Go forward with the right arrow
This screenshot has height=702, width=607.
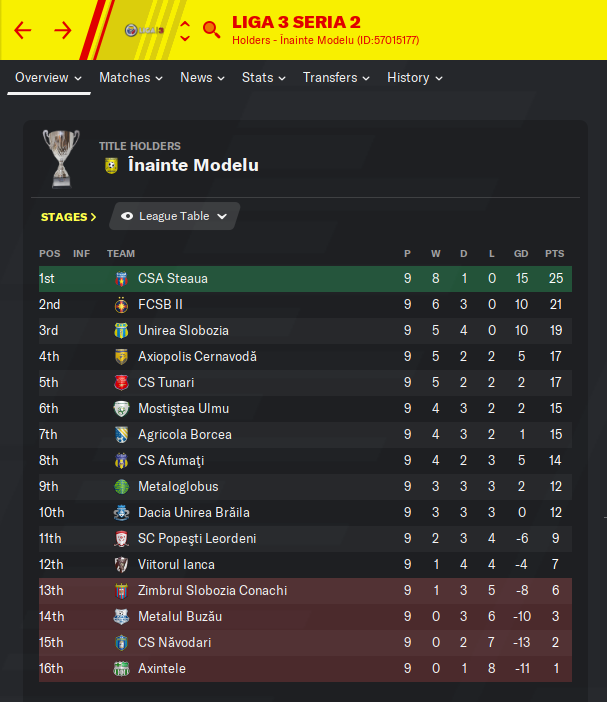63,30
